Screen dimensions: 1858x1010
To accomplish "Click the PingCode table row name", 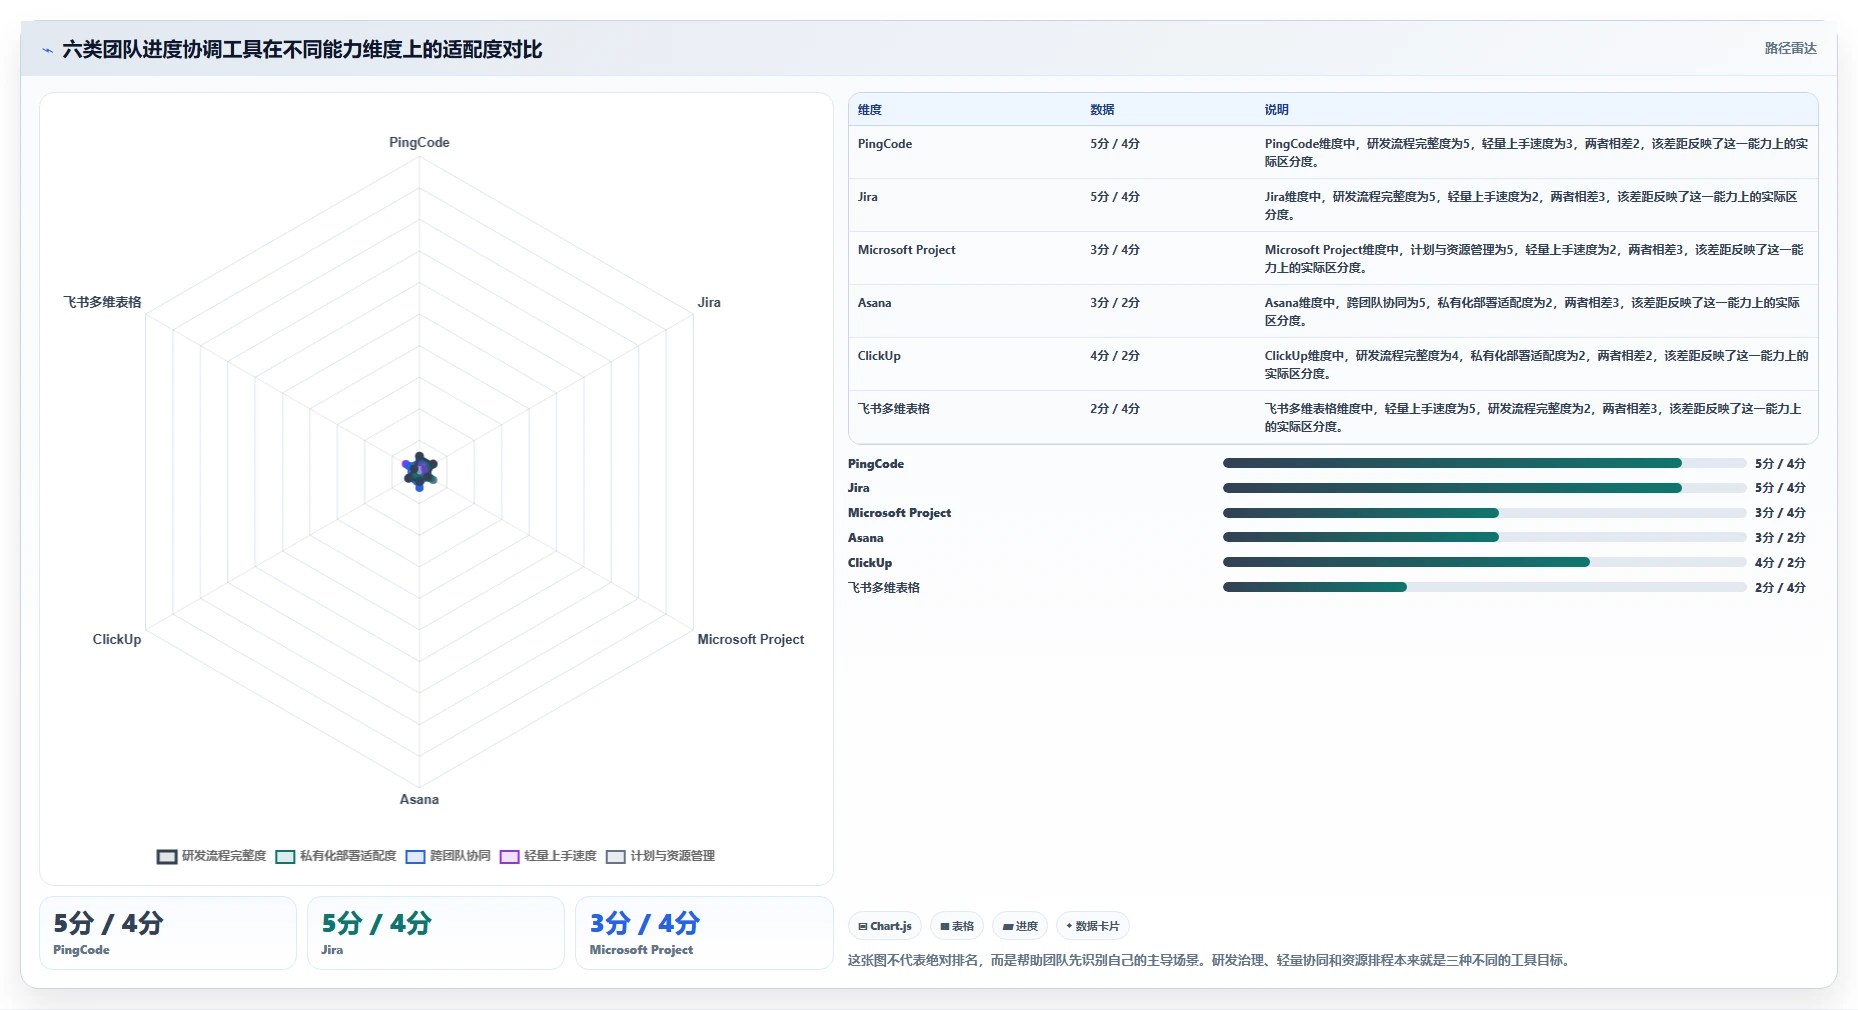I will coord(885,144).
